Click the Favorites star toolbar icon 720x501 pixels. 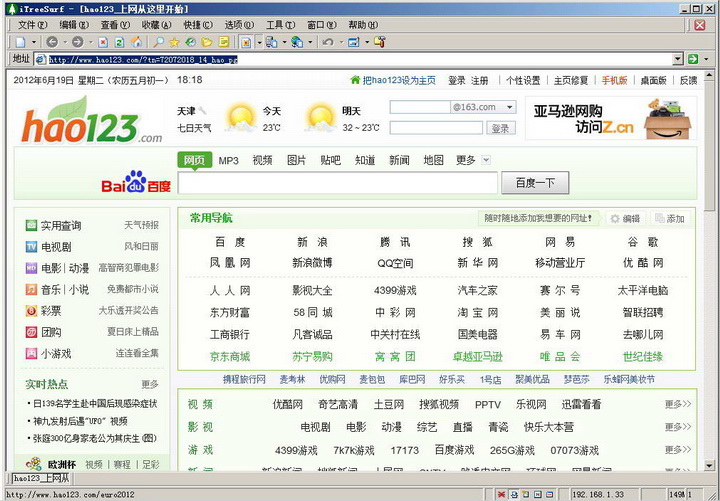point(174,42)
